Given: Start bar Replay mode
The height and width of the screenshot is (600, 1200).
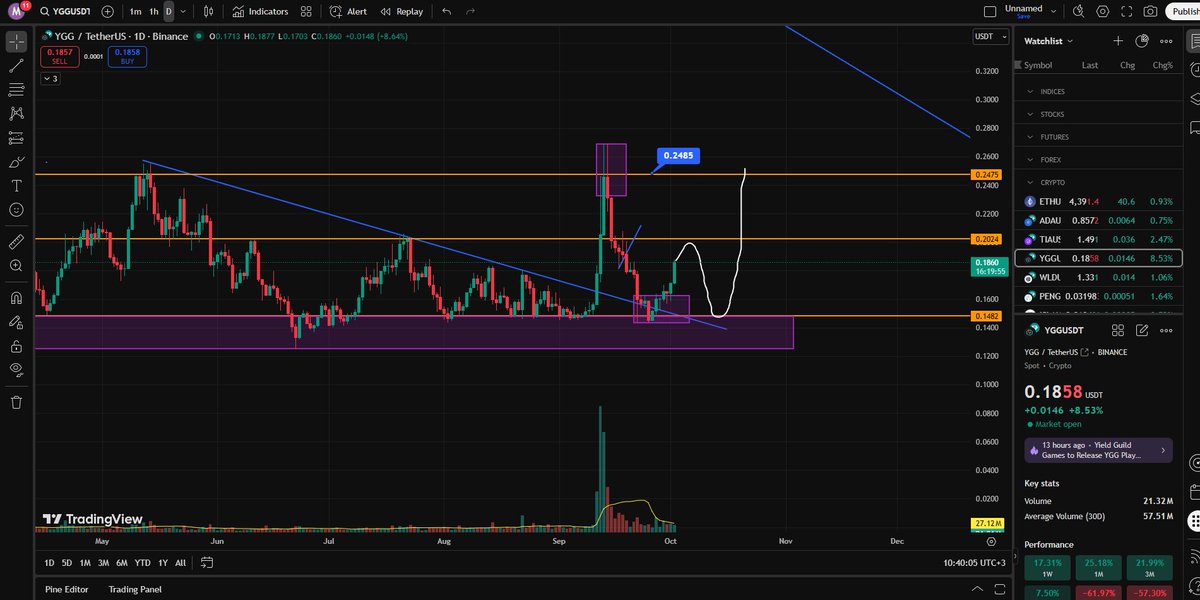Looking at the screenshot, I should [400, 12].
